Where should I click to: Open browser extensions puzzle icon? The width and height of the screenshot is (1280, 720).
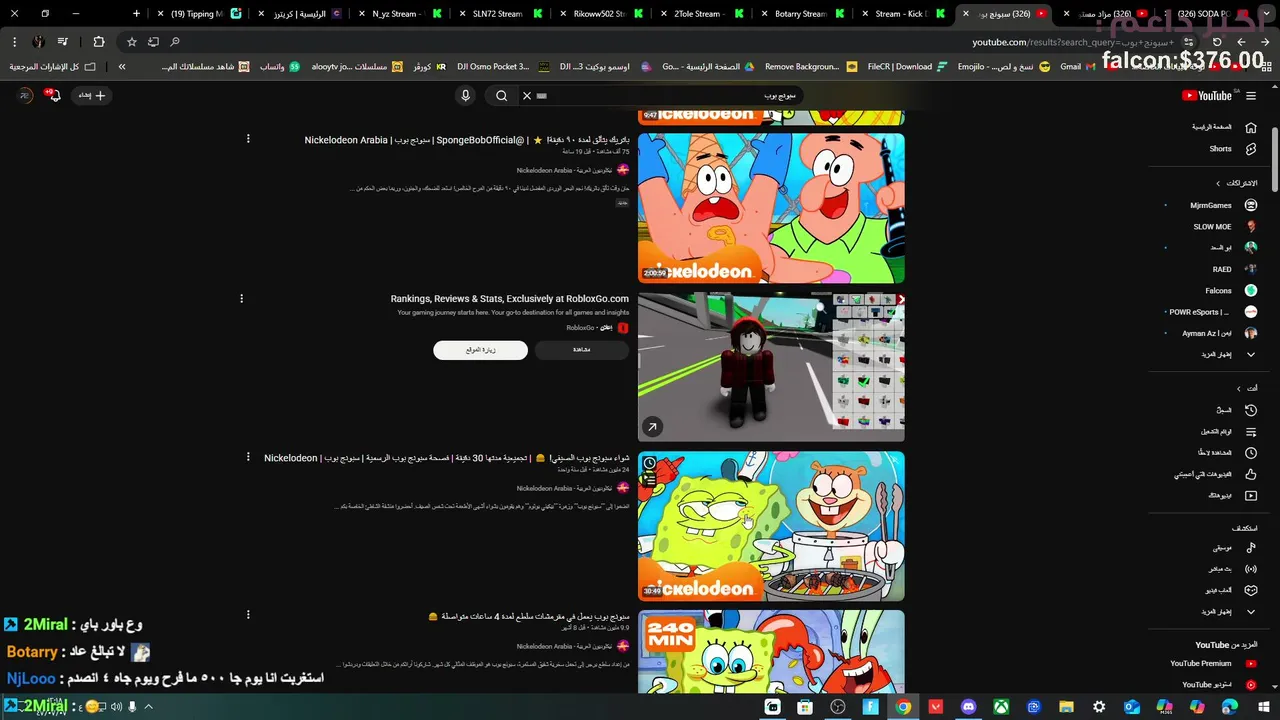(98, 42)
